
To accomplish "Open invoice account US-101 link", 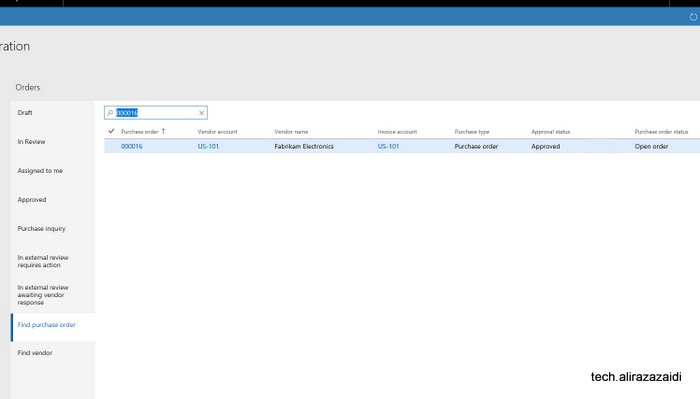I will [x=388, y=146].
